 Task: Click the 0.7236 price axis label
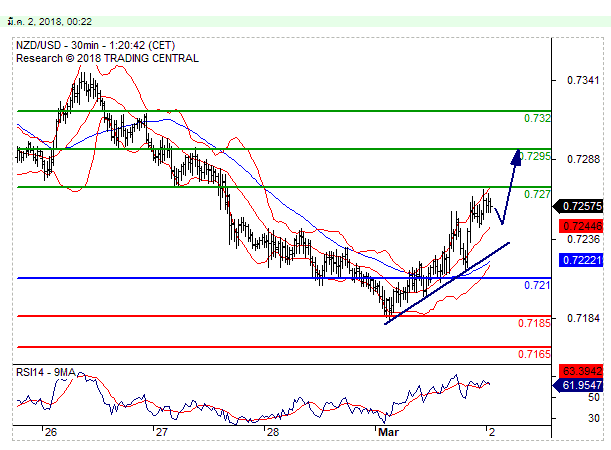coord(583,239)
